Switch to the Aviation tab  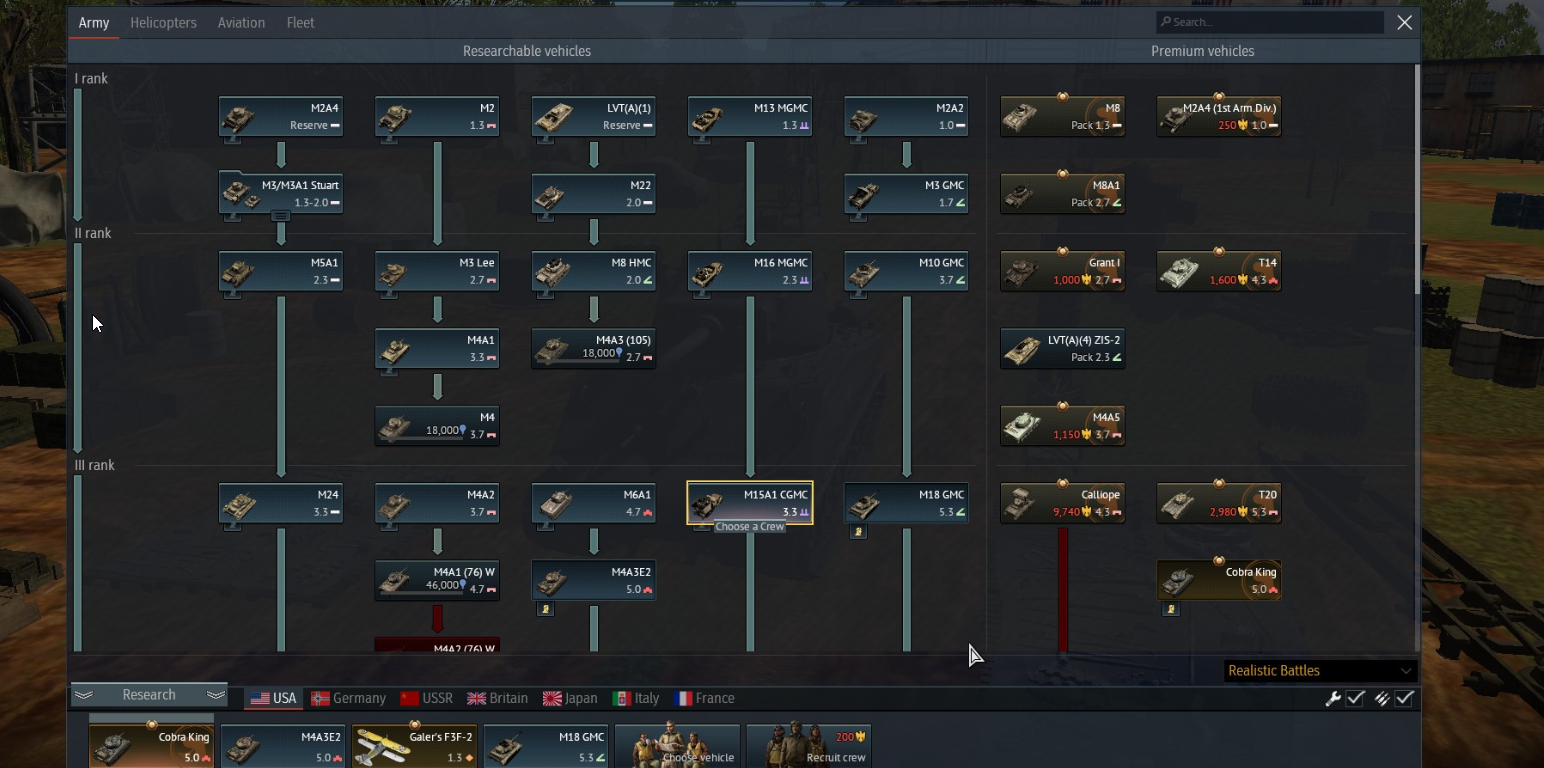pyautogui.click(x=241, y=23)
